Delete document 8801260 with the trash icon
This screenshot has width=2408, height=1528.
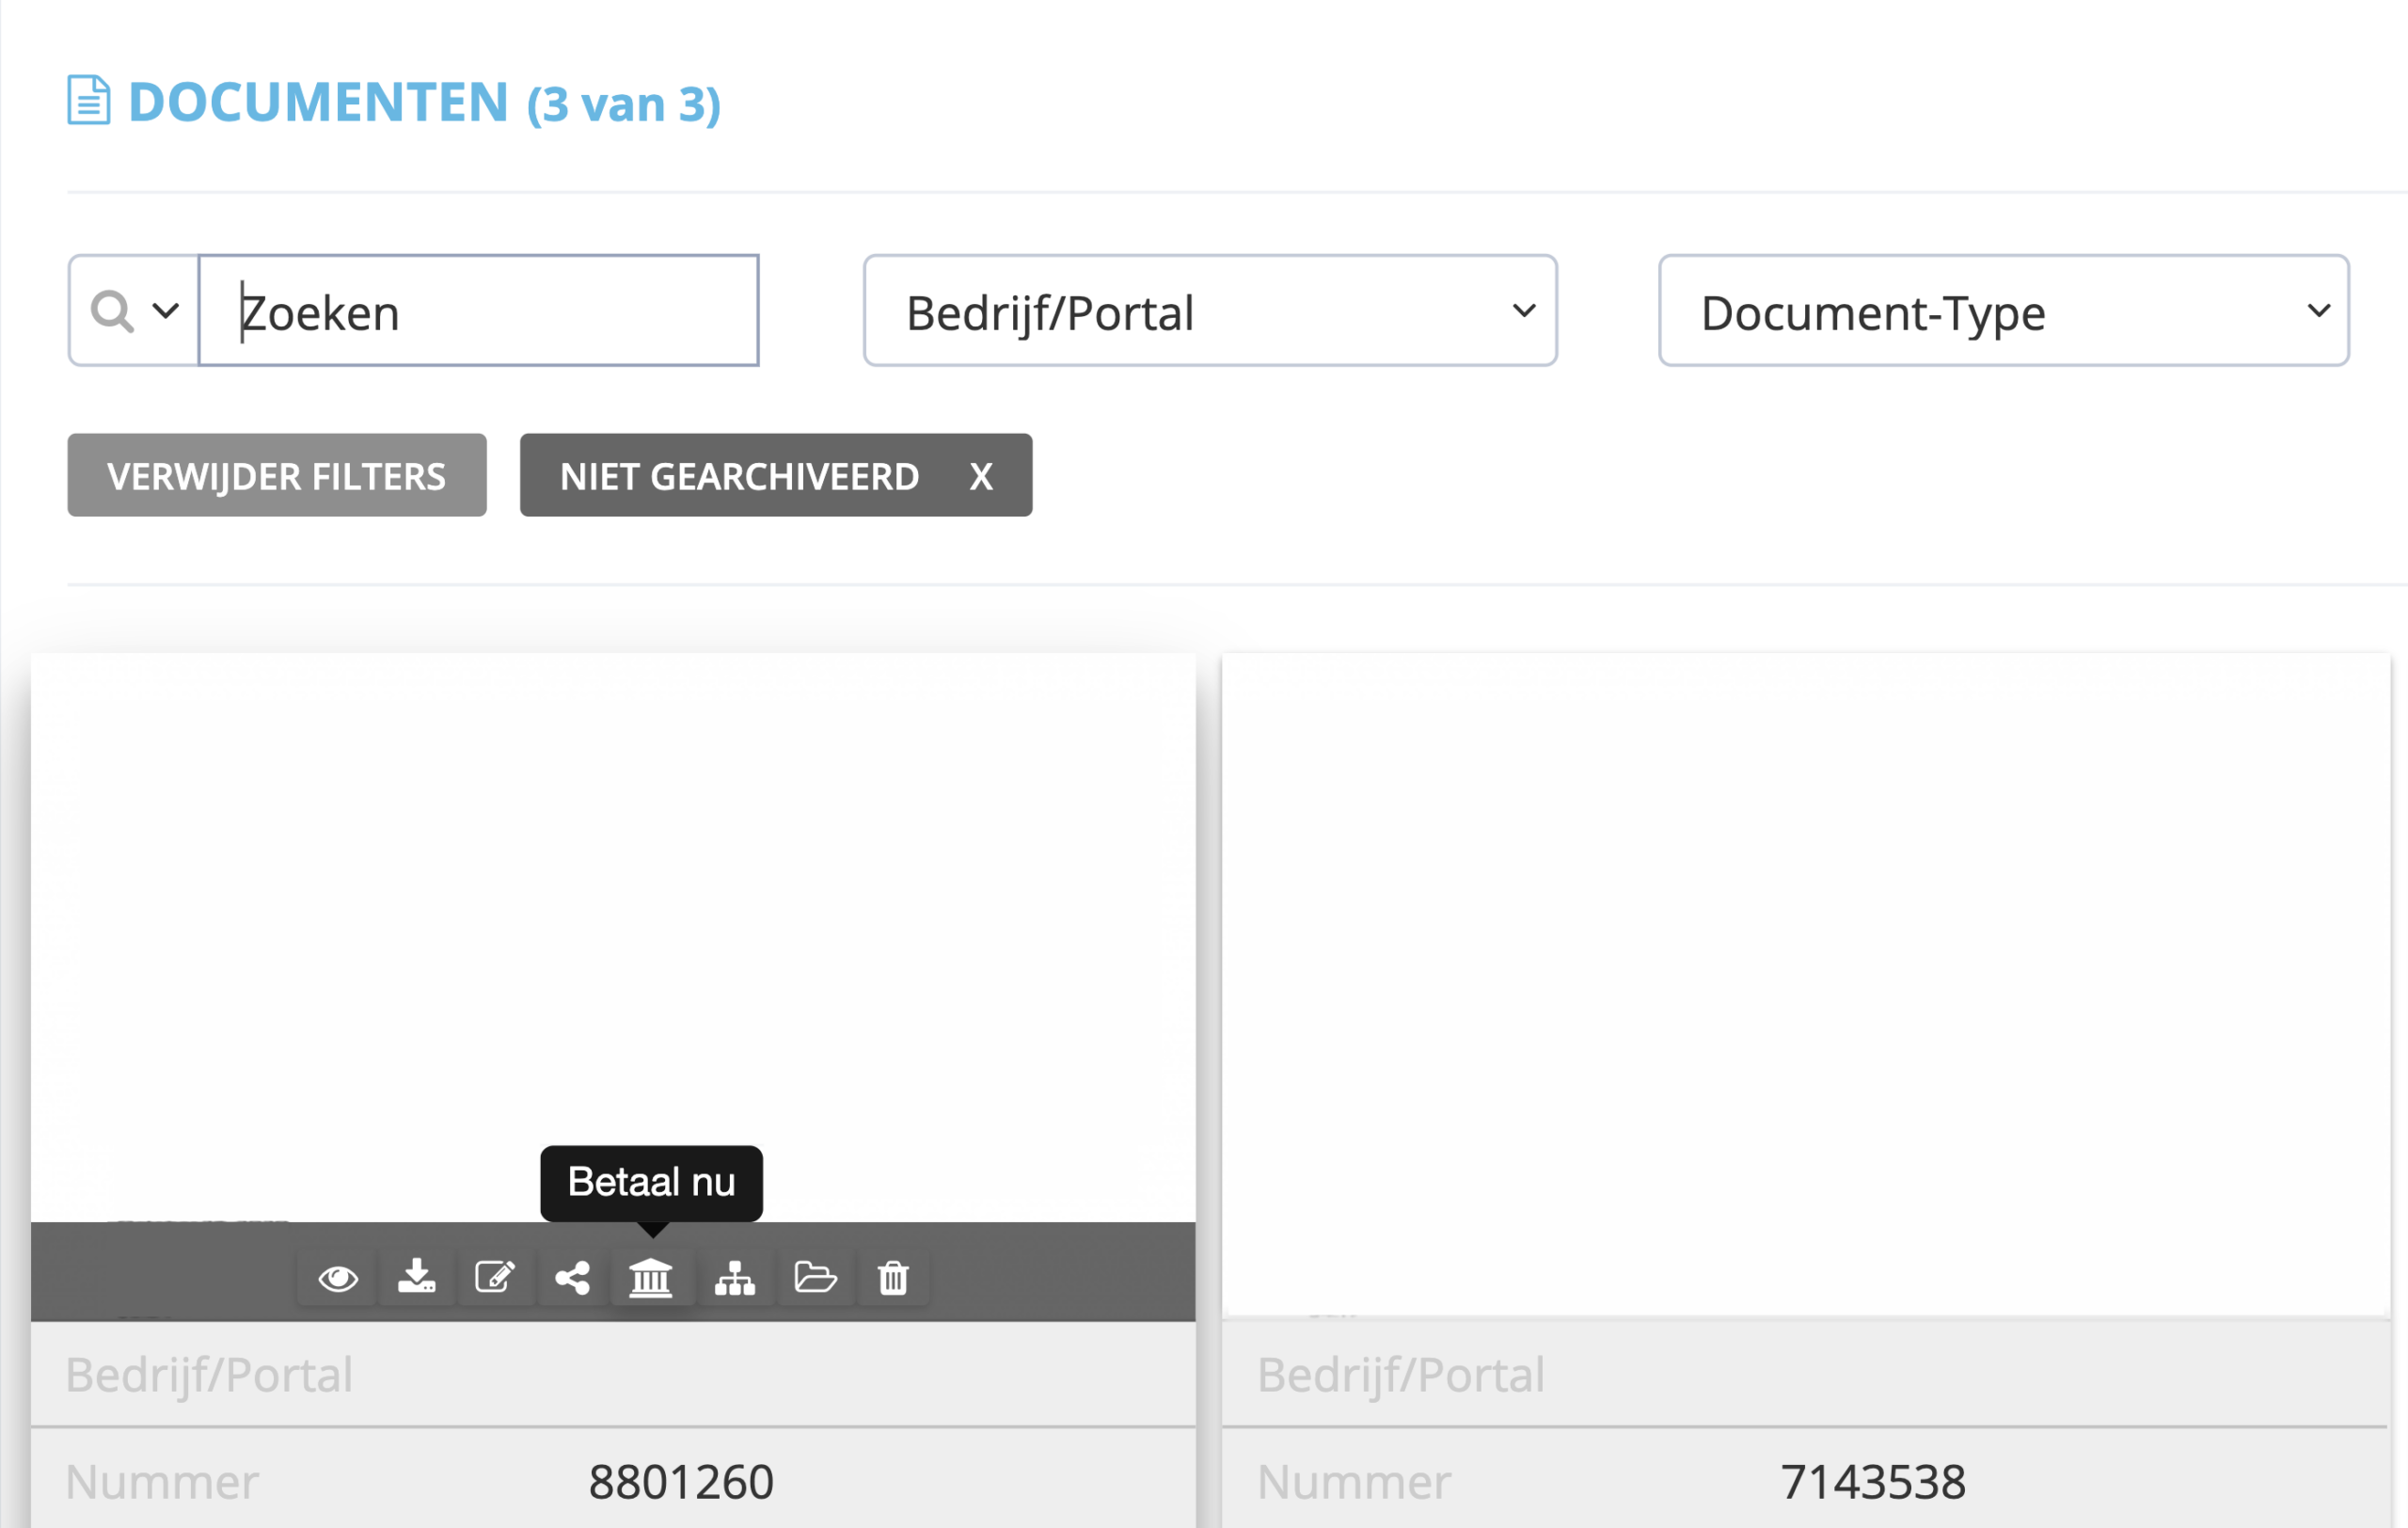point(893,1278)
